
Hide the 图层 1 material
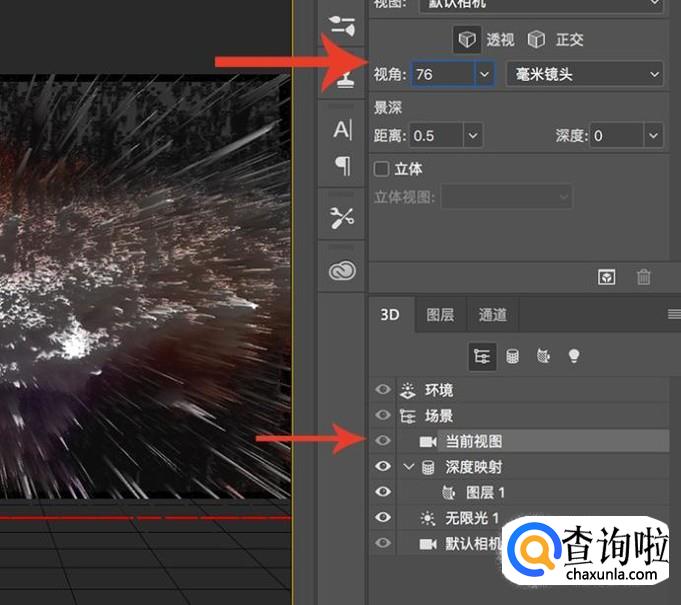(x=383, y=491)
